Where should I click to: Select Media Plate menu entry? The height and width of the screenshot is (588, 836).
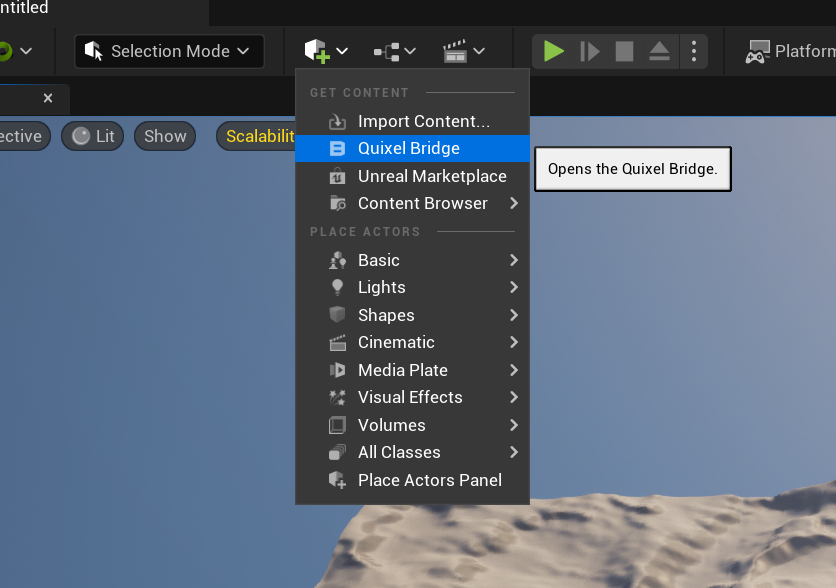point(413,370)
